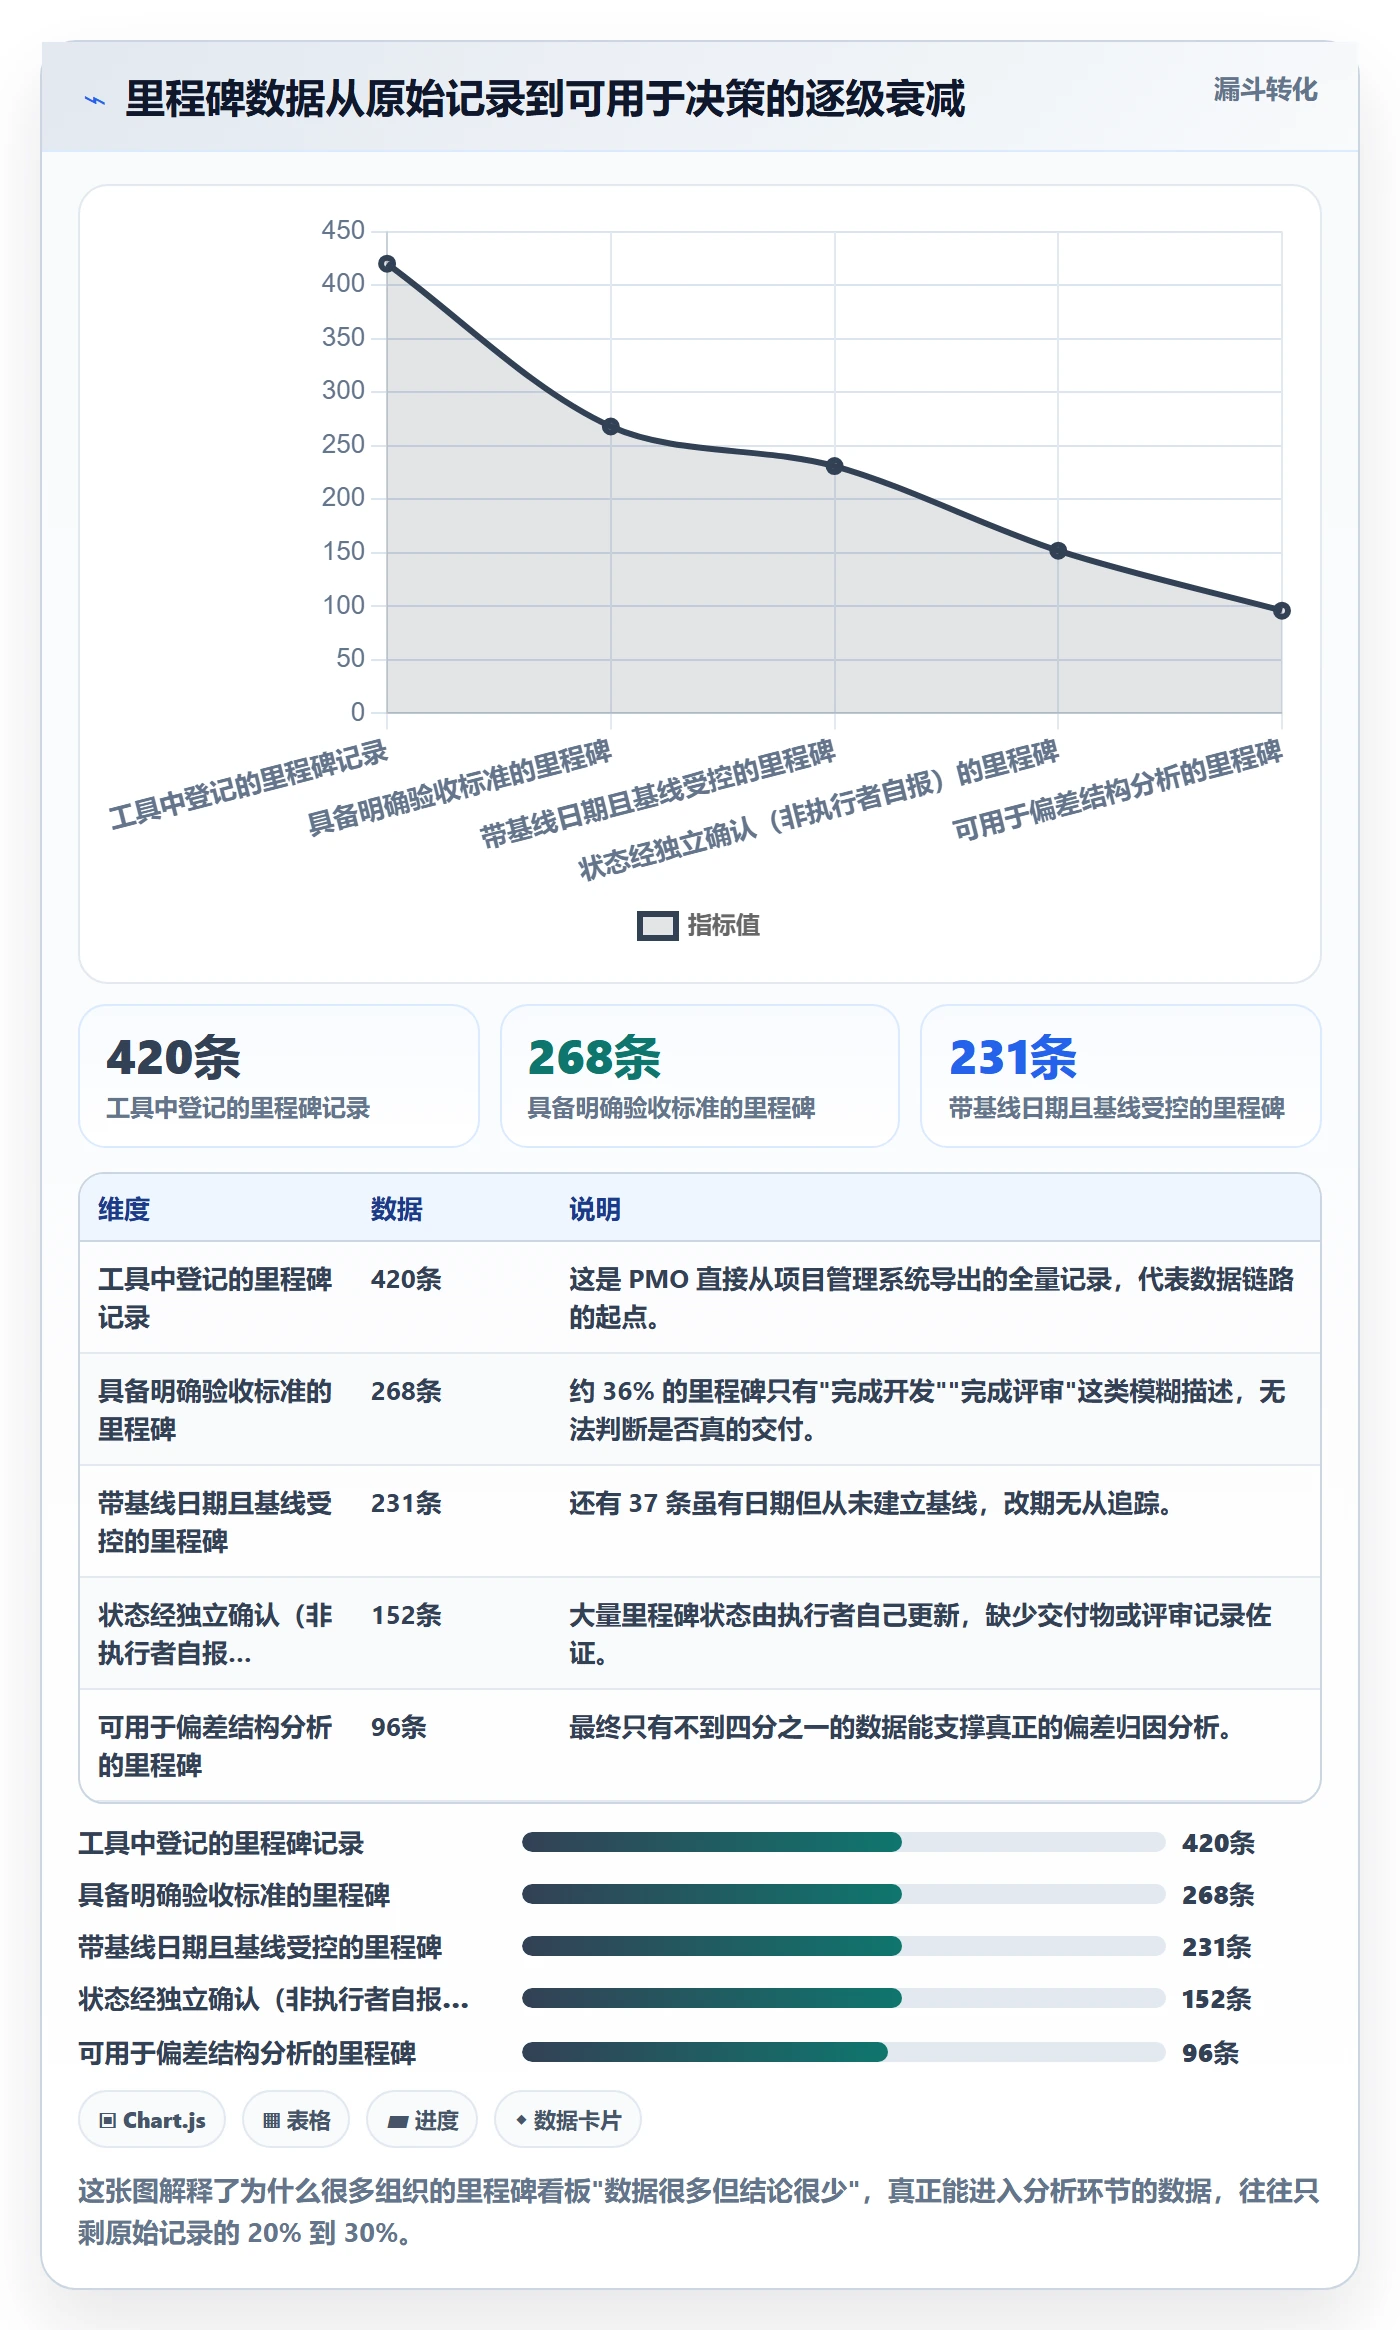
Task: Click the 漏斗转化 tag in the header
Action: coord(1265,90)
